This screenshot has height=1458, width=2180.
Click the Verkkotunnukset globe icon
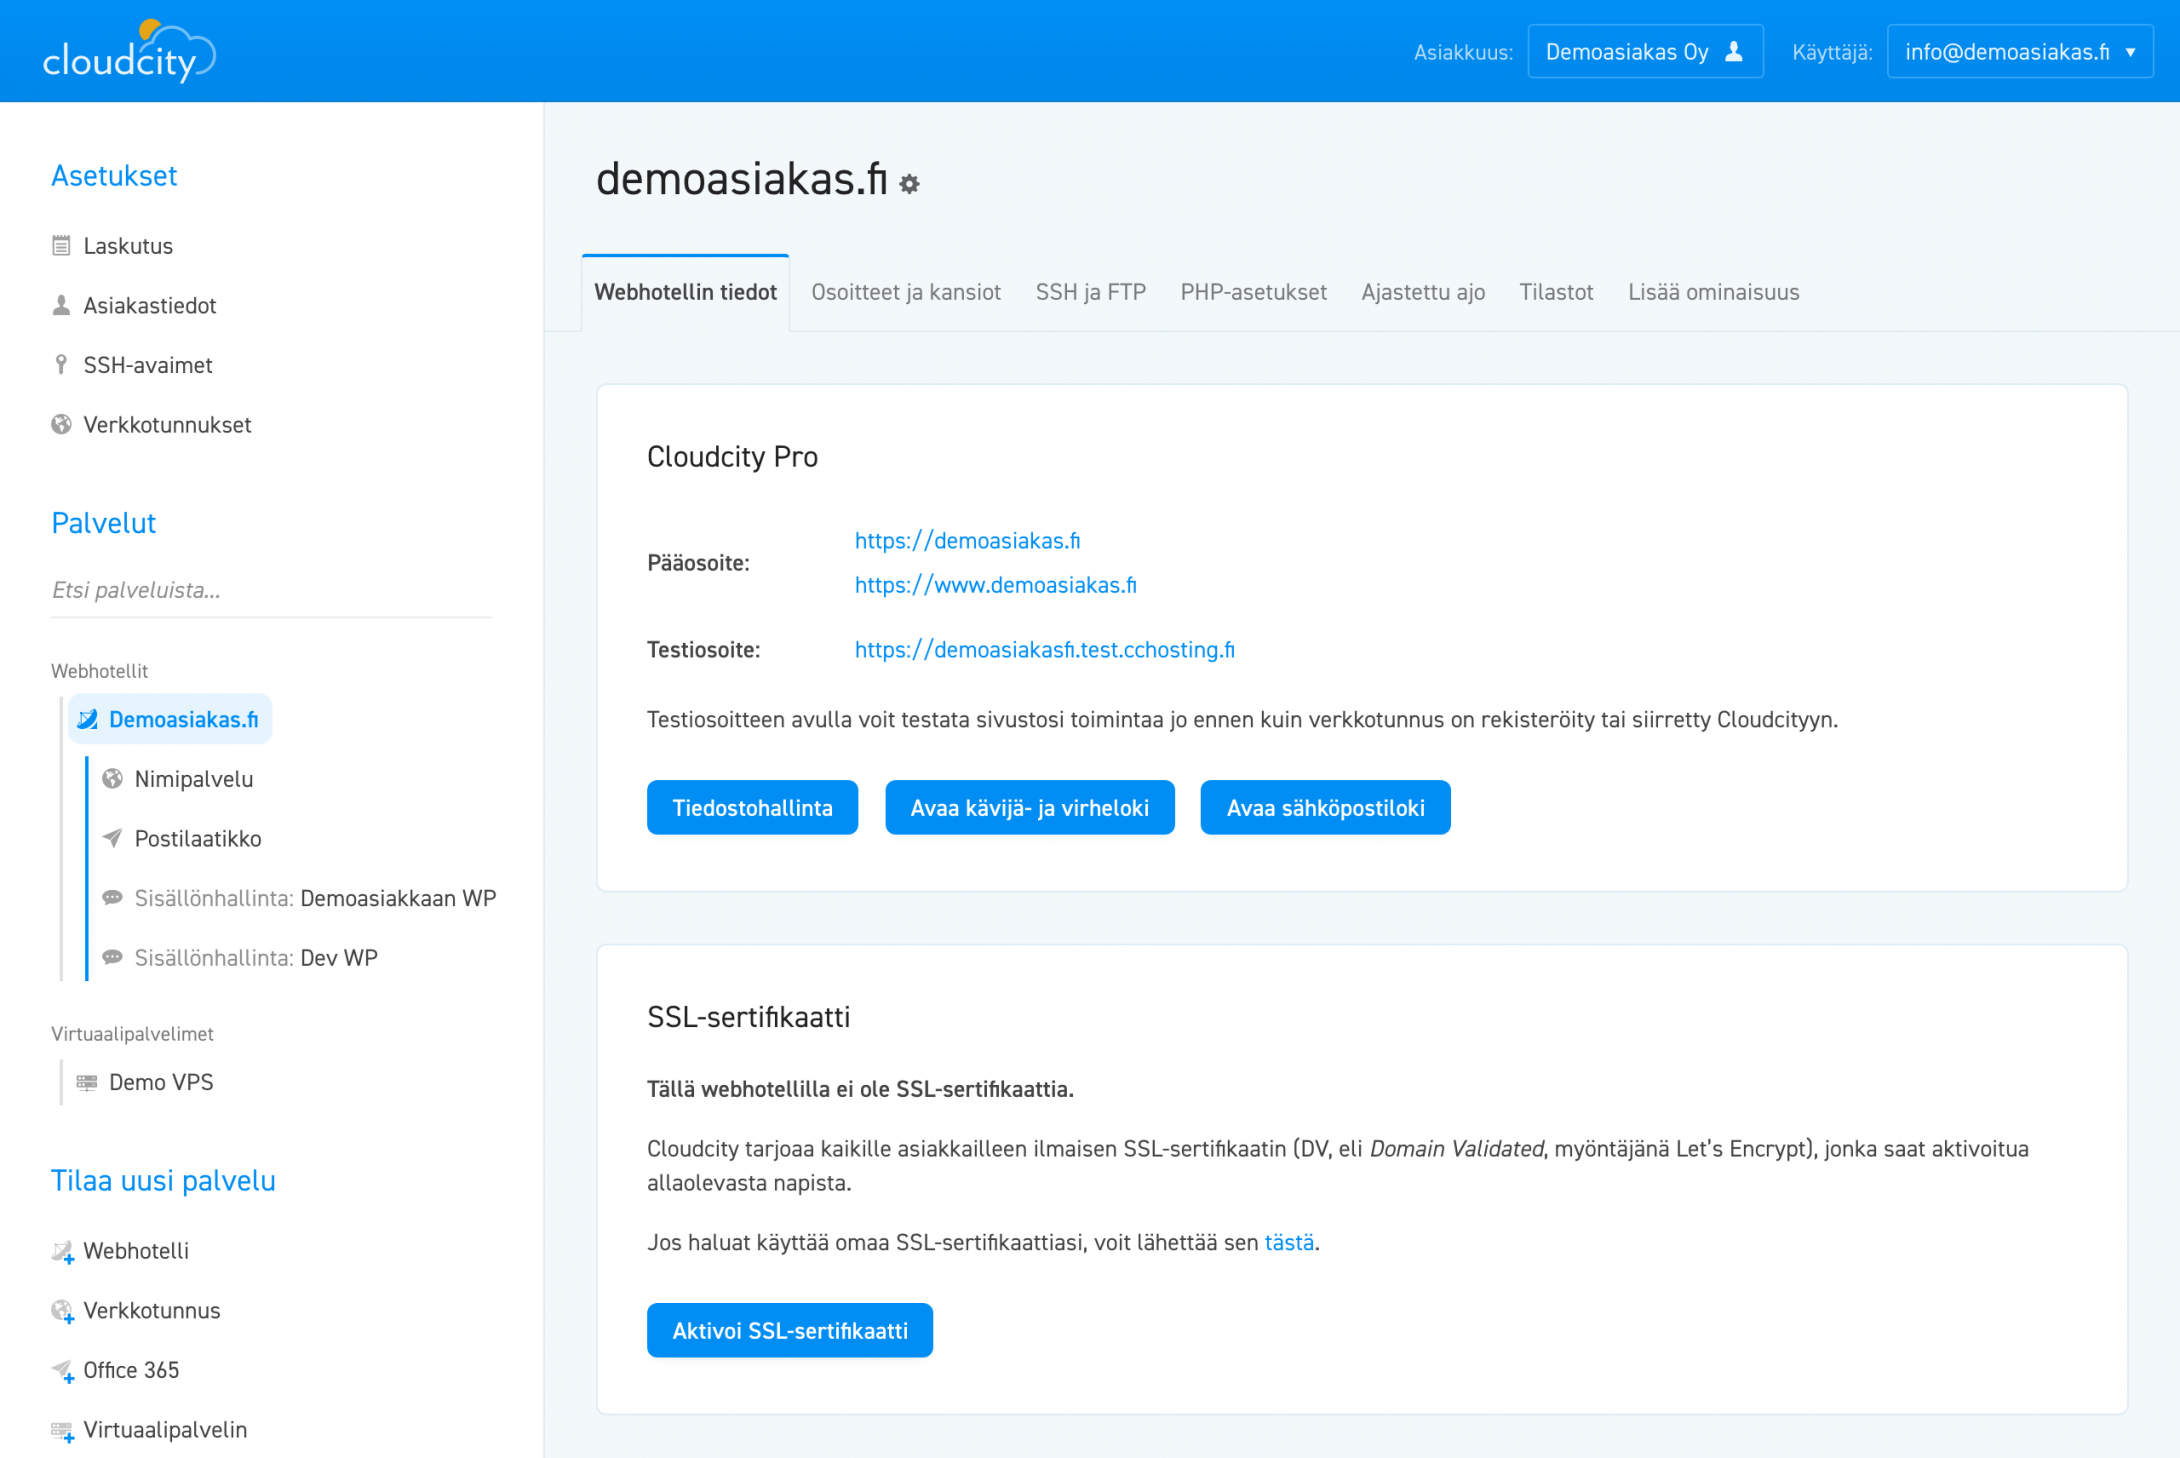(62, 424)
